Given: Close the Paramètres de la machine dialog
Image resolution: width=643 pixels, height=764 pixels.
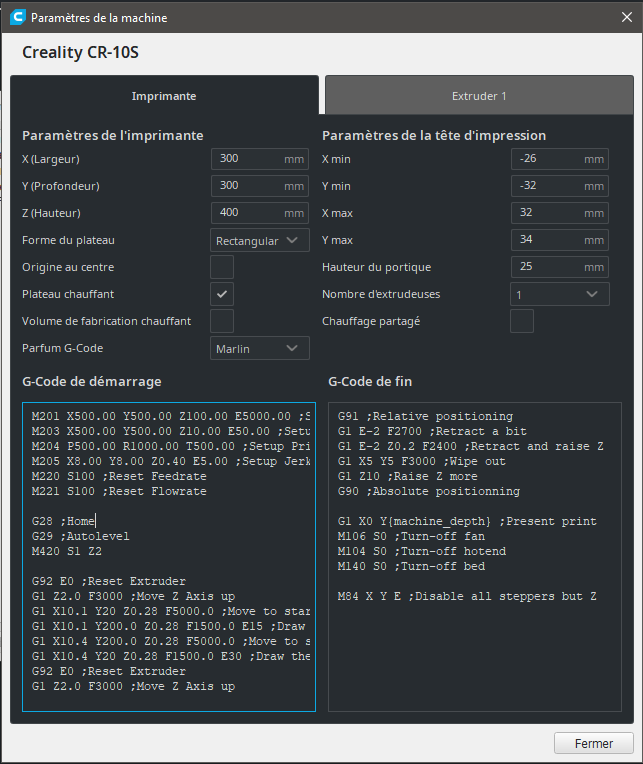Looking at the screenshot, I should tap(627, 17).
